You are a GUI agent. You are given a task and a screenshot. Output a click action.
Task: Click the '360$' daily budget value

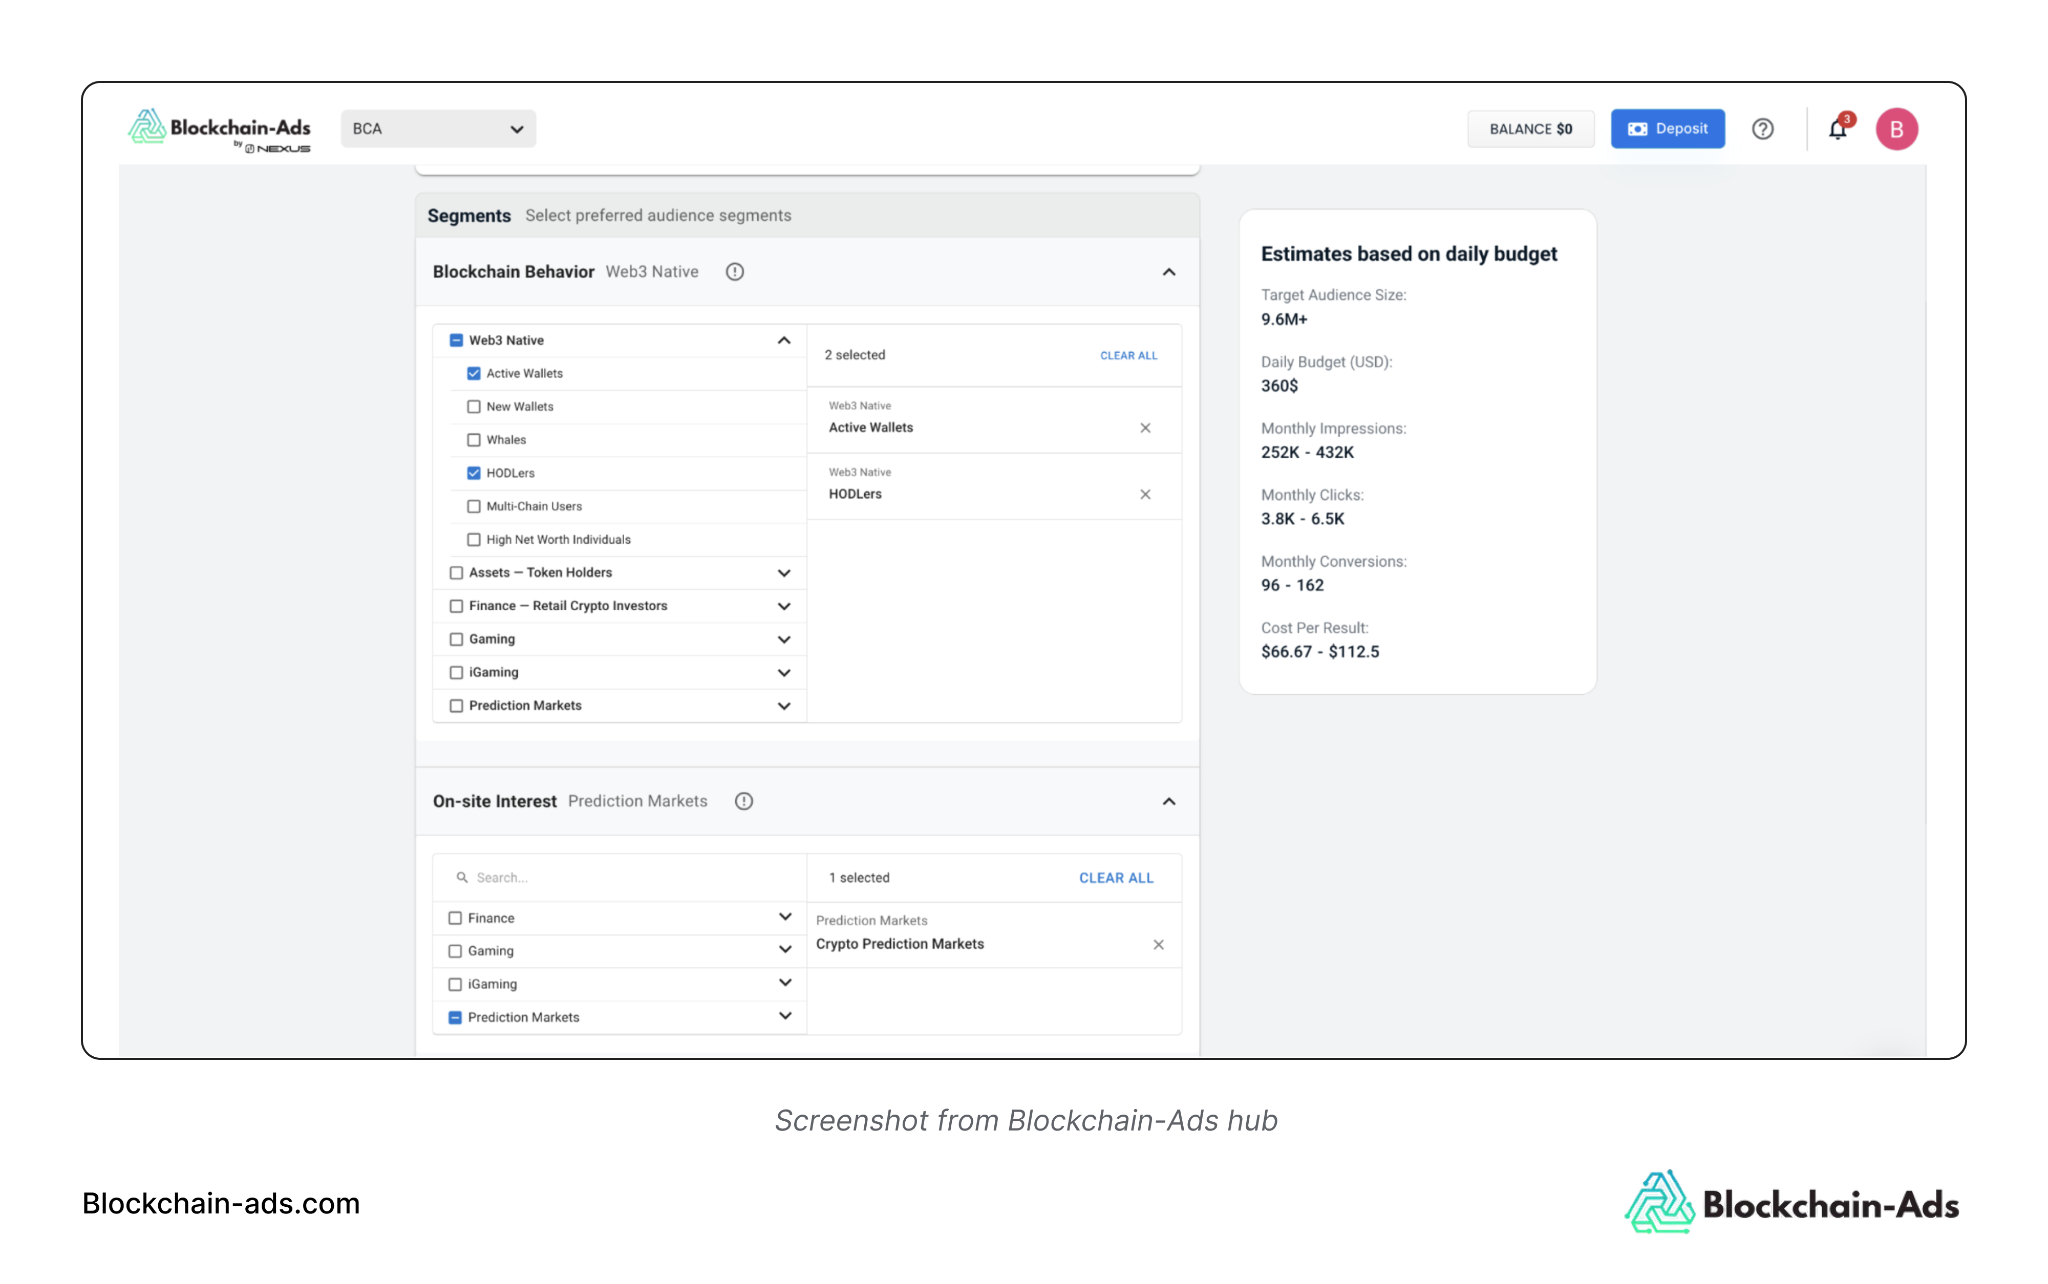coord(1280,386)
